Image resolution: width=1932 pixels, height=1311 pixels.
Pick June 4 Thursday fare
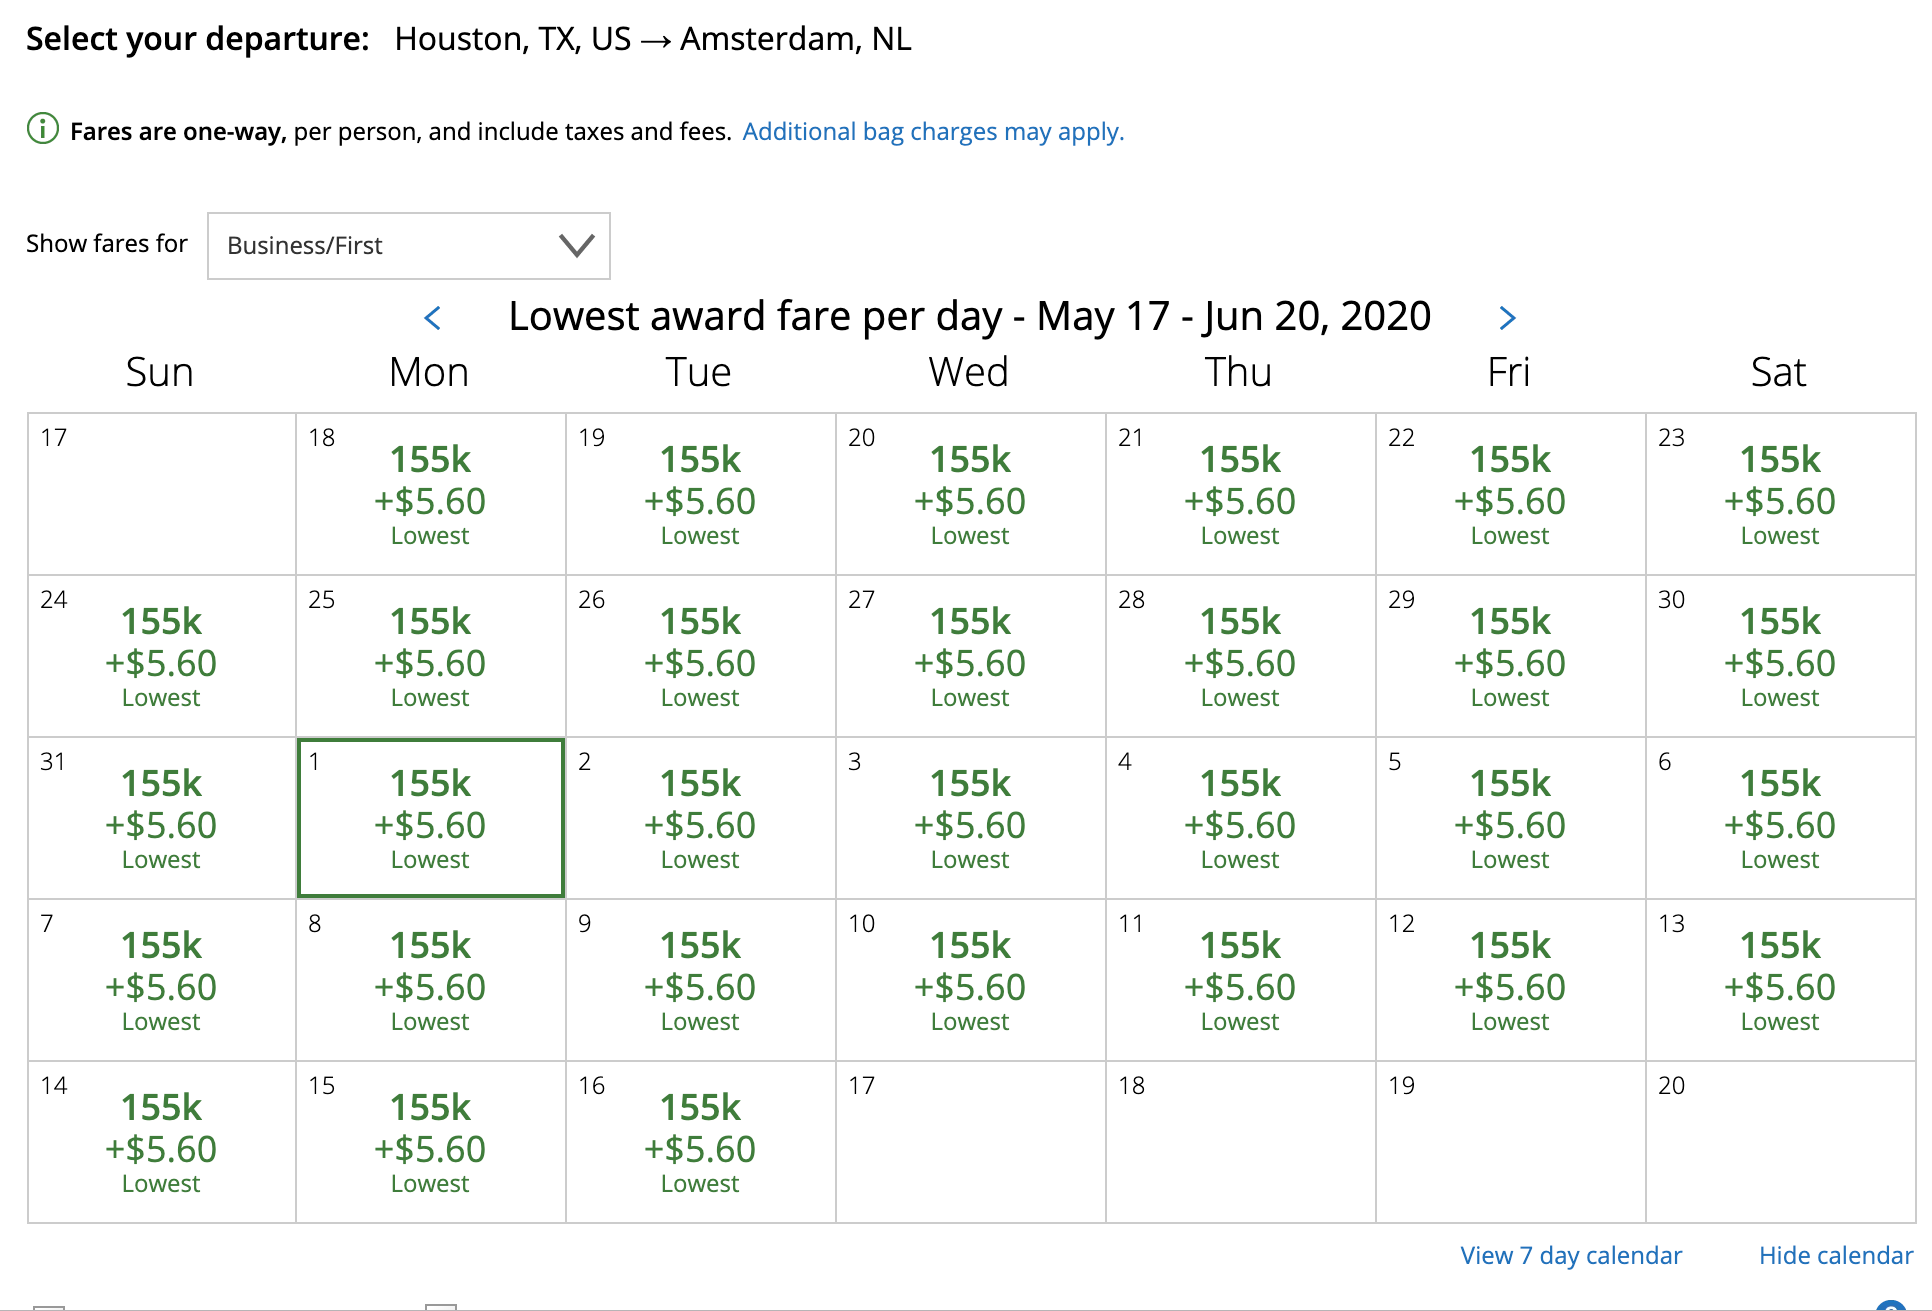(x=1239, y=820)
